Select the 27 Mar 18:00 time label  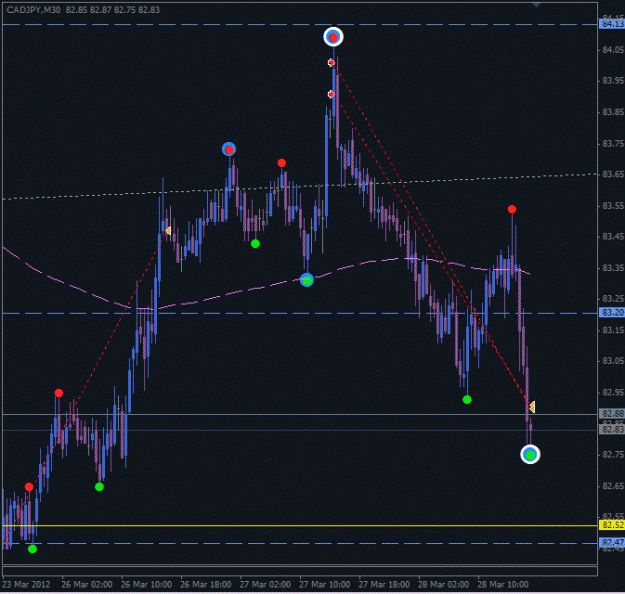(x=384, y=584)
